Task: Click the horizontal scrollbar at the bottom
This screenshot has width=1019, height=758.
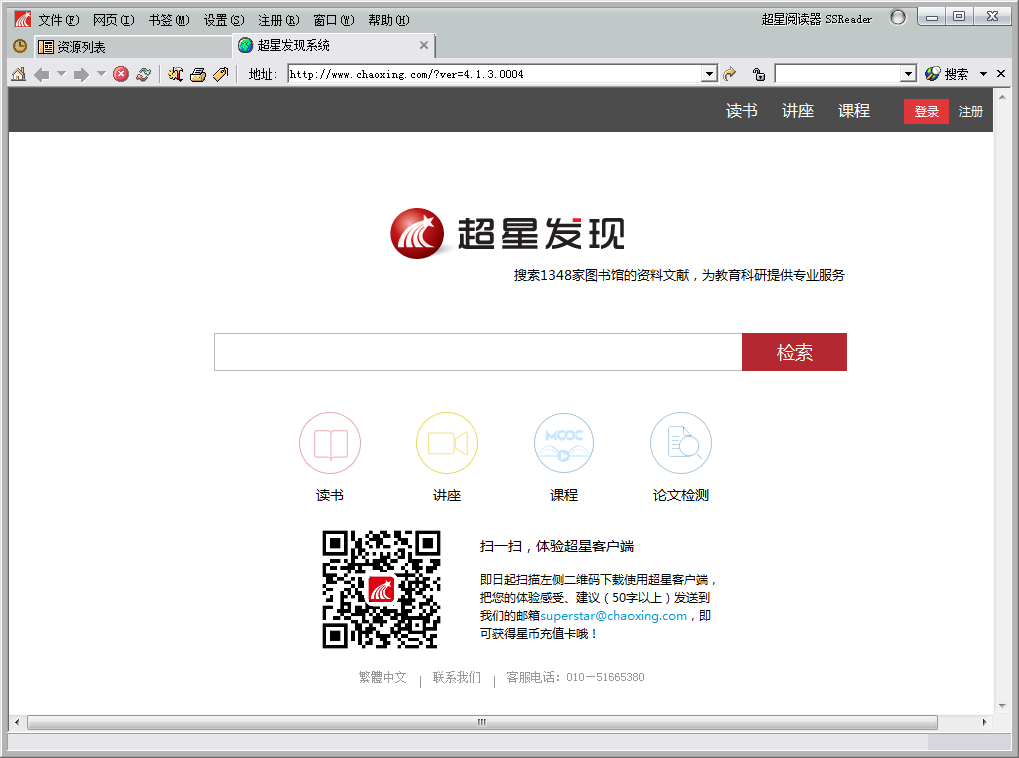Action: [481, 722]
